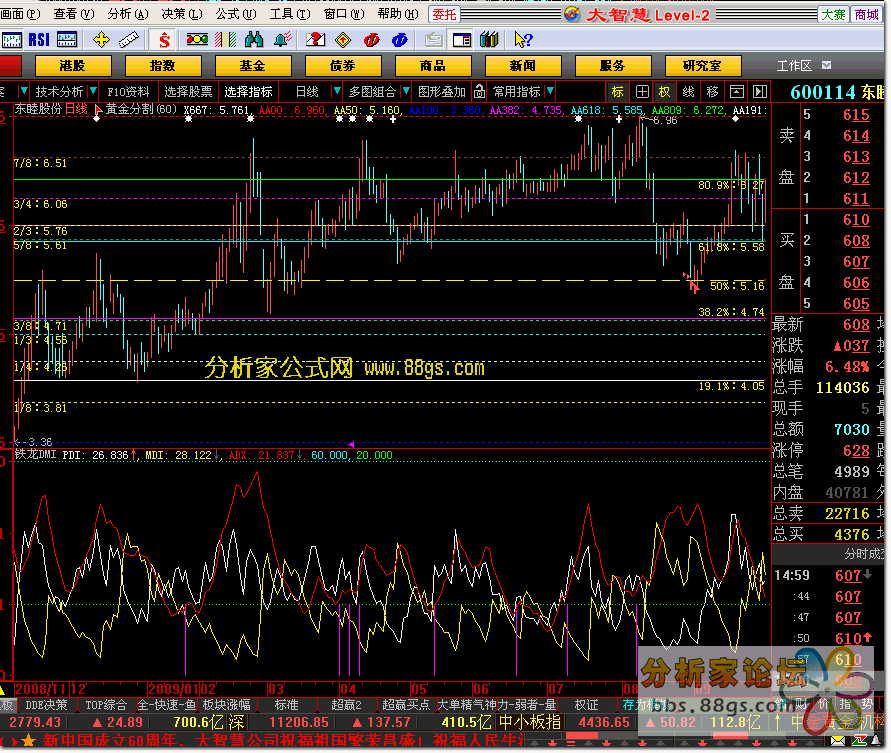
Task: Expand the 常用指标 dropdown arrow
Action: (549, 91)
